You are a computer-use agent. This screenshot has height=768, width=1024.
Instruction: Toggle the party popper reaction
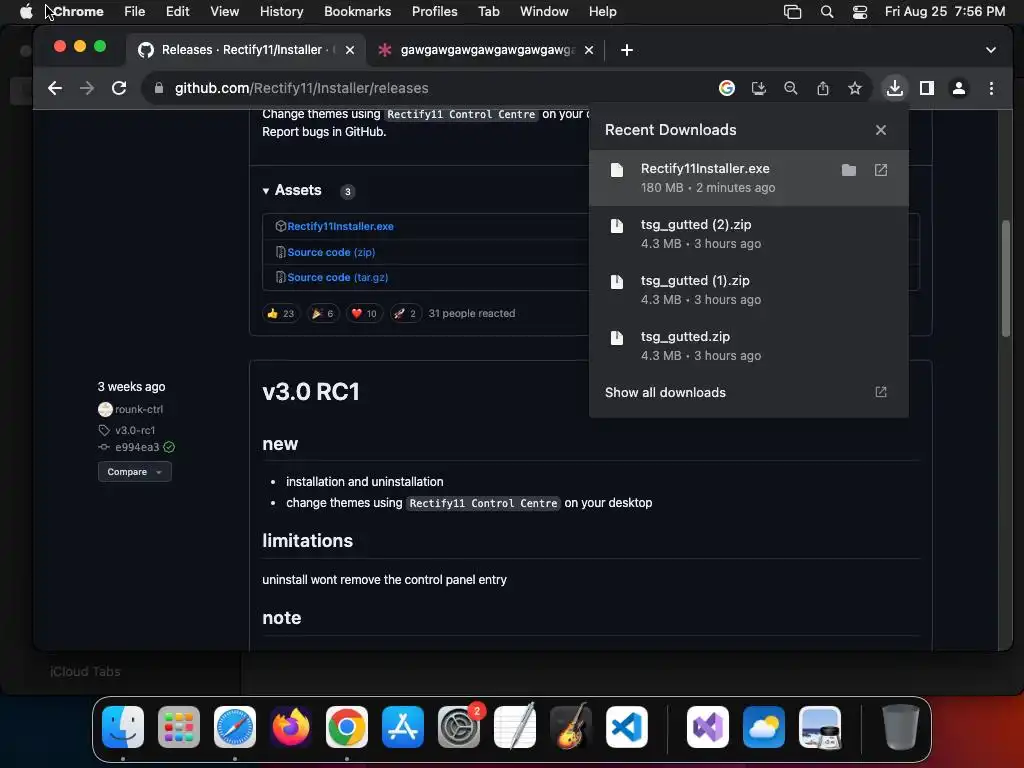point(323,313)
